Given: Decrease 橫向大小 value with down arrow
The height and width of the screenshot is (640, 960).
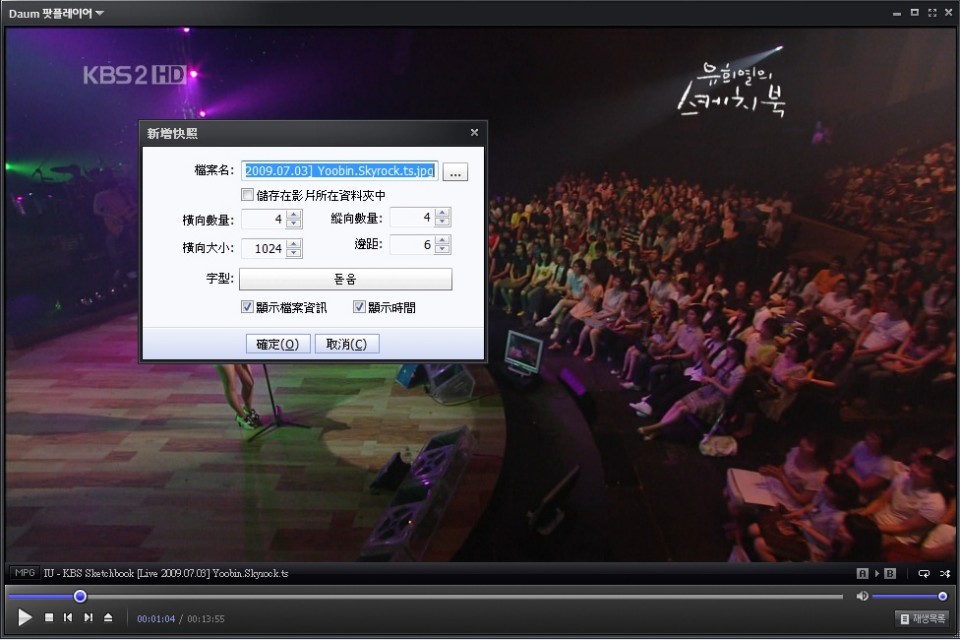Looking at the screenshot, I should click(x=294, y=252).
